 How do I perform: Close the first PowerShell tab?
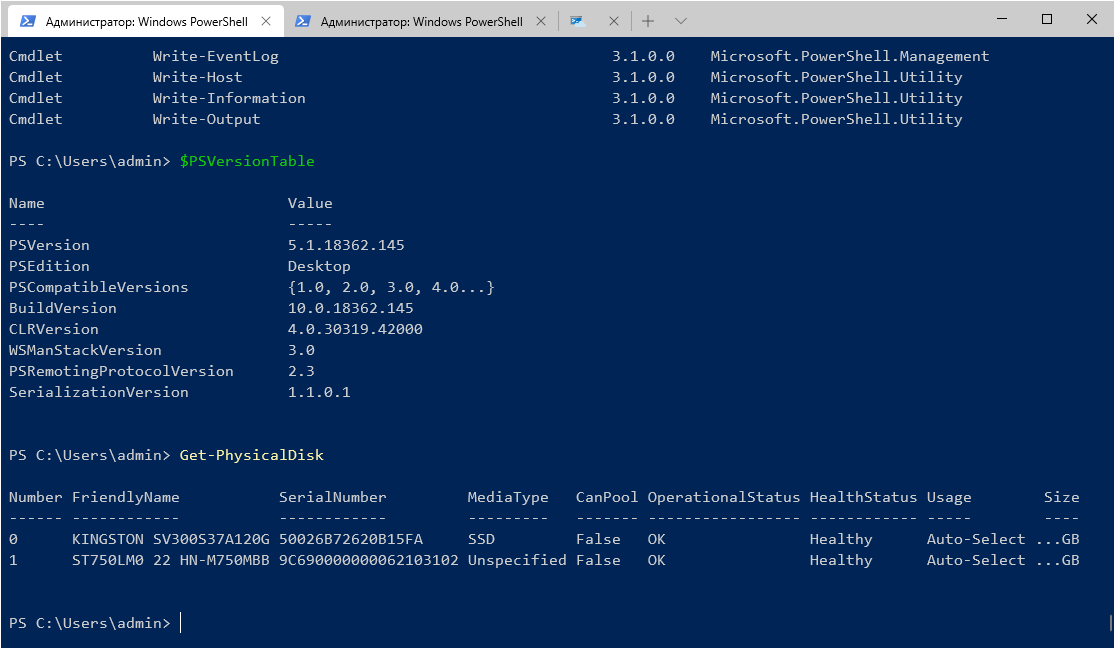(265, 21)
